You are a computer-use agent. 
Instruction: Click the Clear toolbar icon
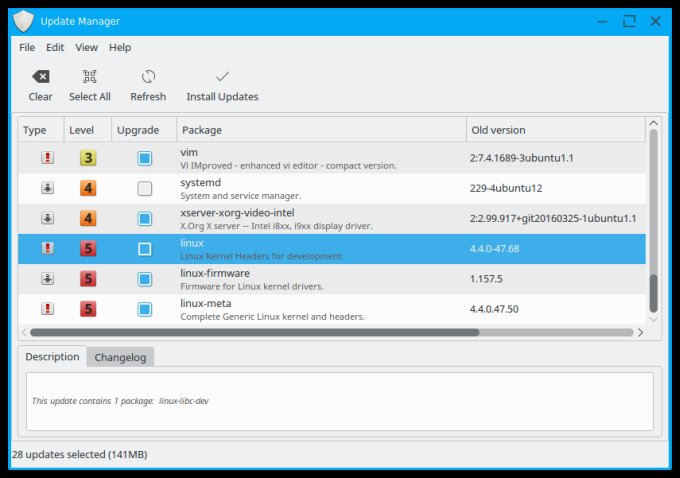[x=40, y=77]
